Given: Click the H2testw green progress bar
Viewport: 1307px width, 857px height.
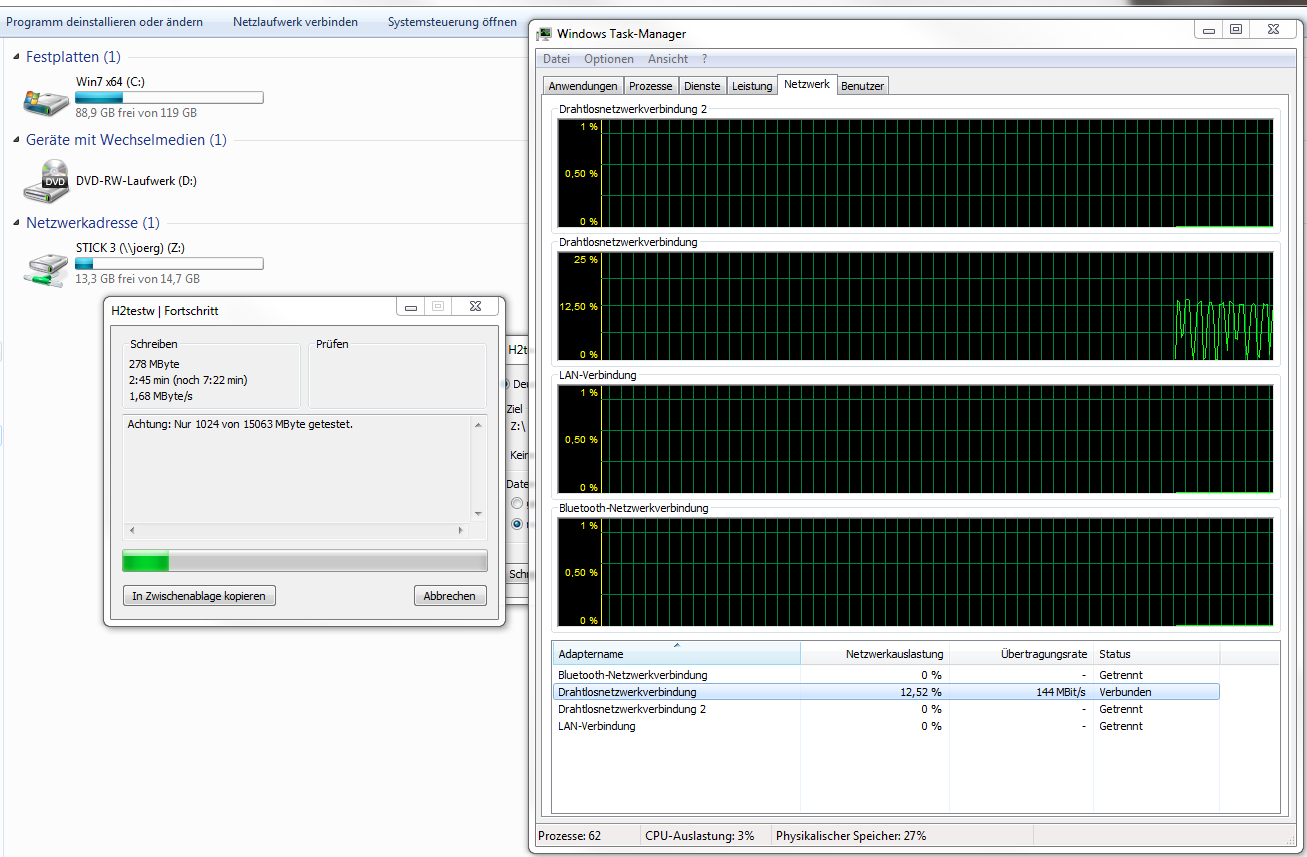Looking at the screenshot, I should [x=305, y=561].
